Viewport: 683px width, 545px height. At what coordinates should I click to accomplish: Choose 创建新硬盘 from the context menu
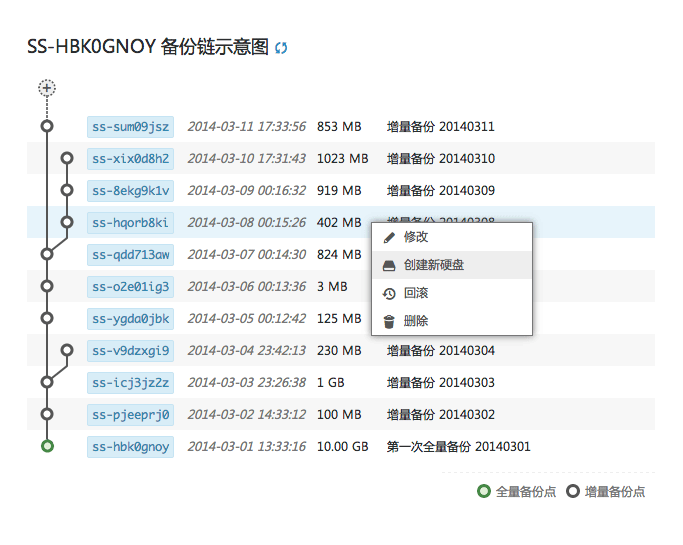pos(433,266)
